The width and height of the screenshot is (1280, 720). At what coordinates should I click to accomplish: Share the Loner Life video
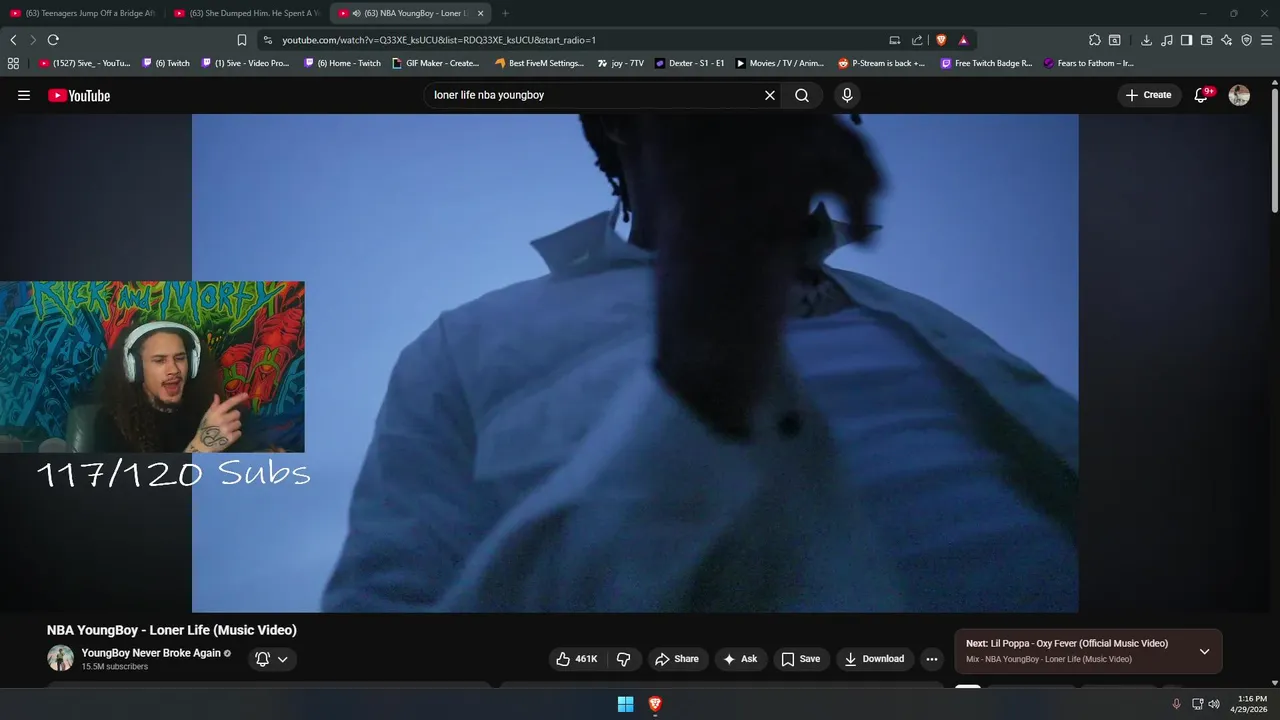click(x=677, y=659)
